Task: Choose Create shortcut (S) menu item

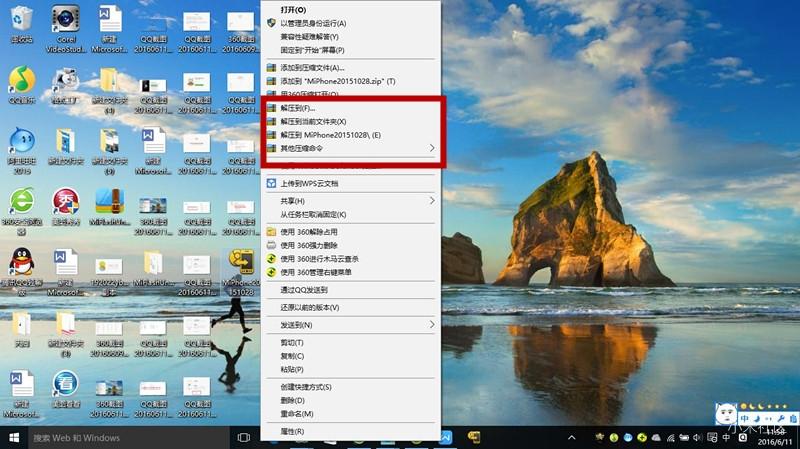Action: click(x=350, y=387)
